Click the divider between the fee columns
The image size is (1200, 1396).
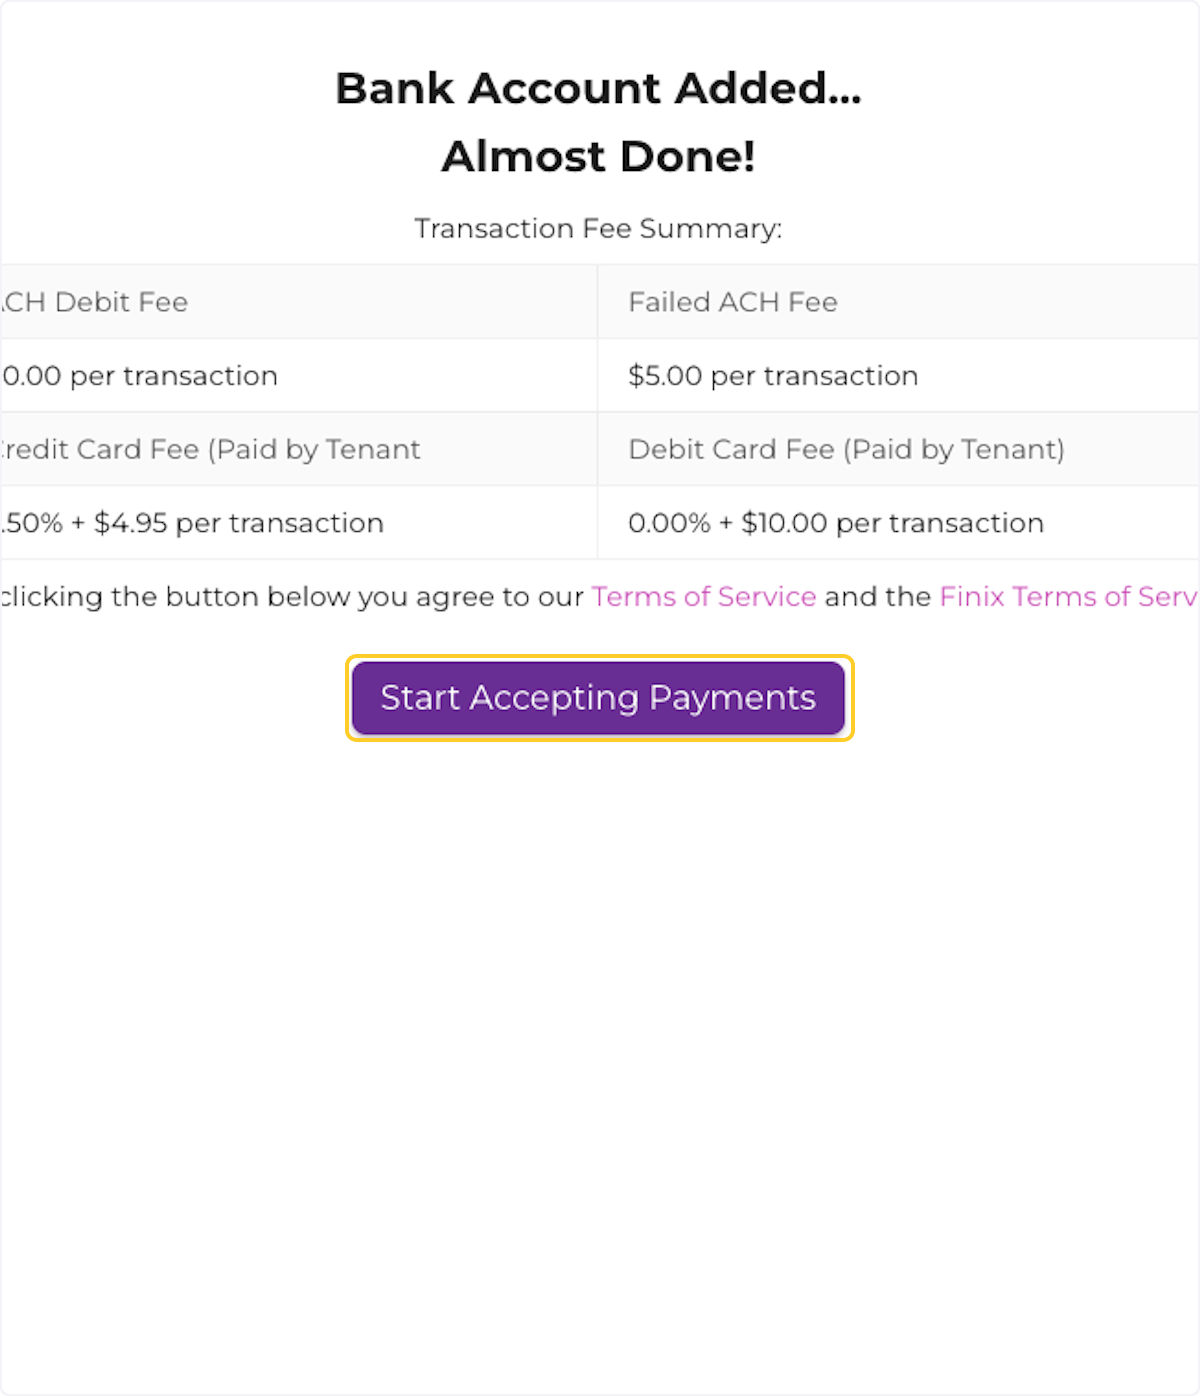pyautogui.click(x=597, y=412)
